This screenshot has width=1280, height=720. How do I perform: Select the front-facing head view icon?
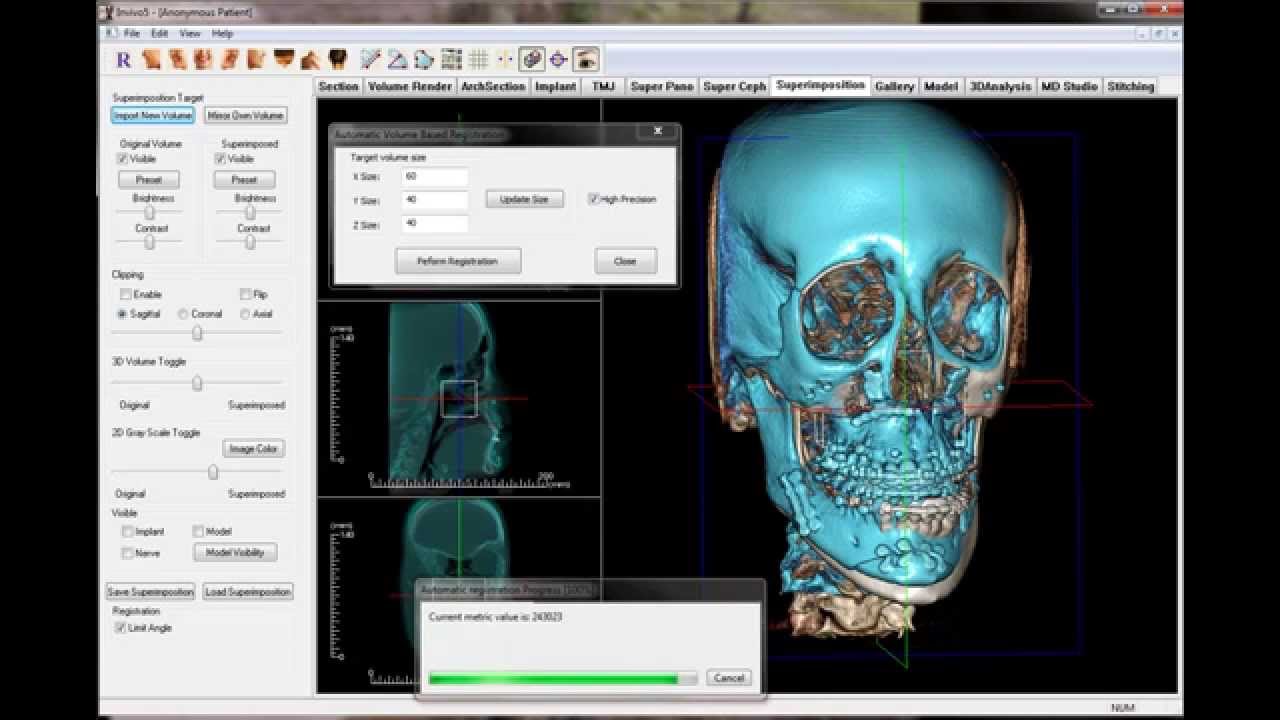pos(203,60)
